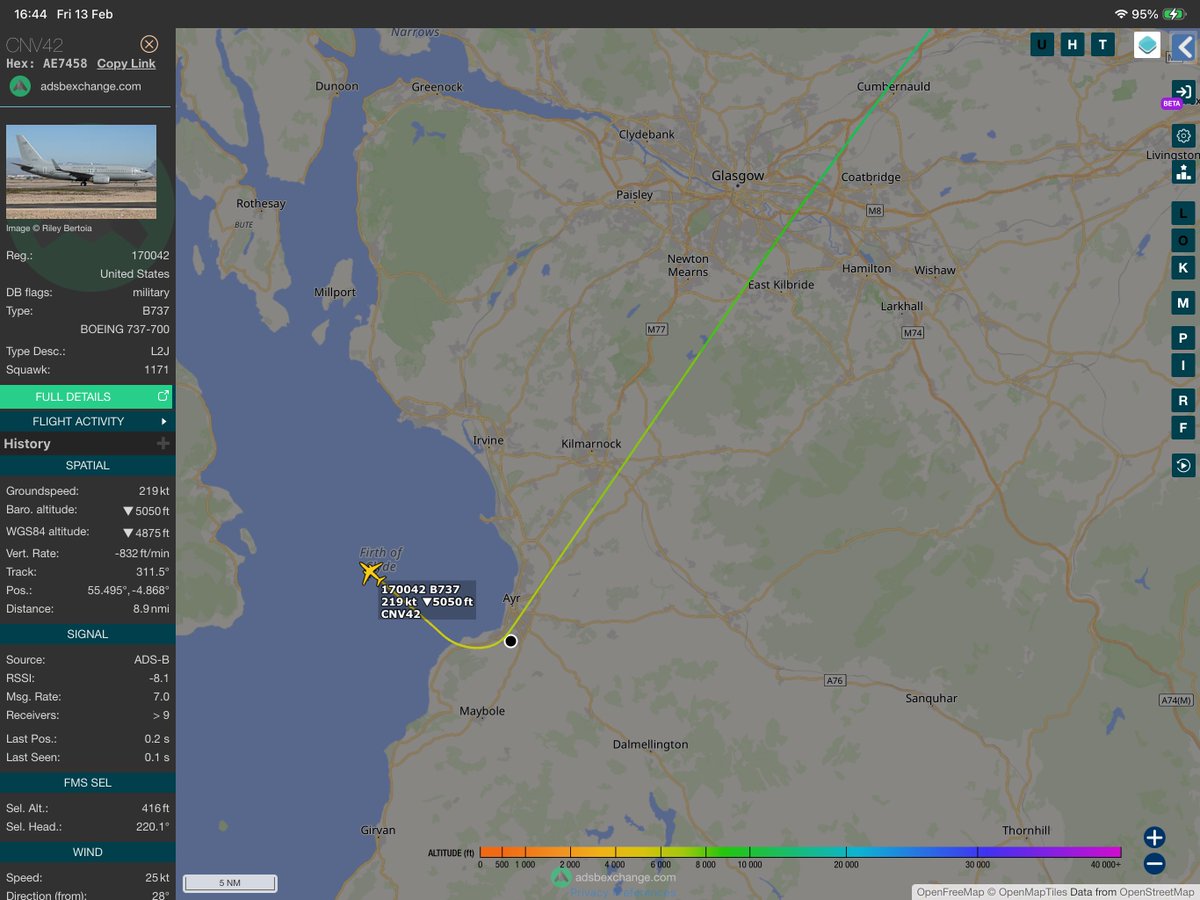Select the yellow aircraft icon on map
Viewport: 1200px width, 900px height.
(x=372, y=573)
